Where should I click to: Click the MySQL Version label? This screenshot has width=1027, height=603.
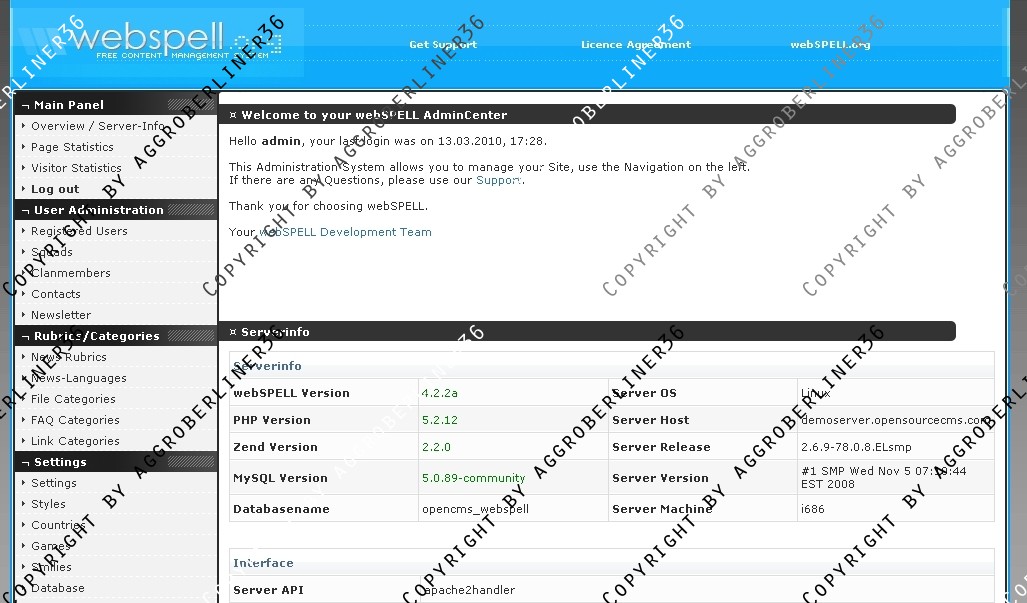tap(280, 478)
